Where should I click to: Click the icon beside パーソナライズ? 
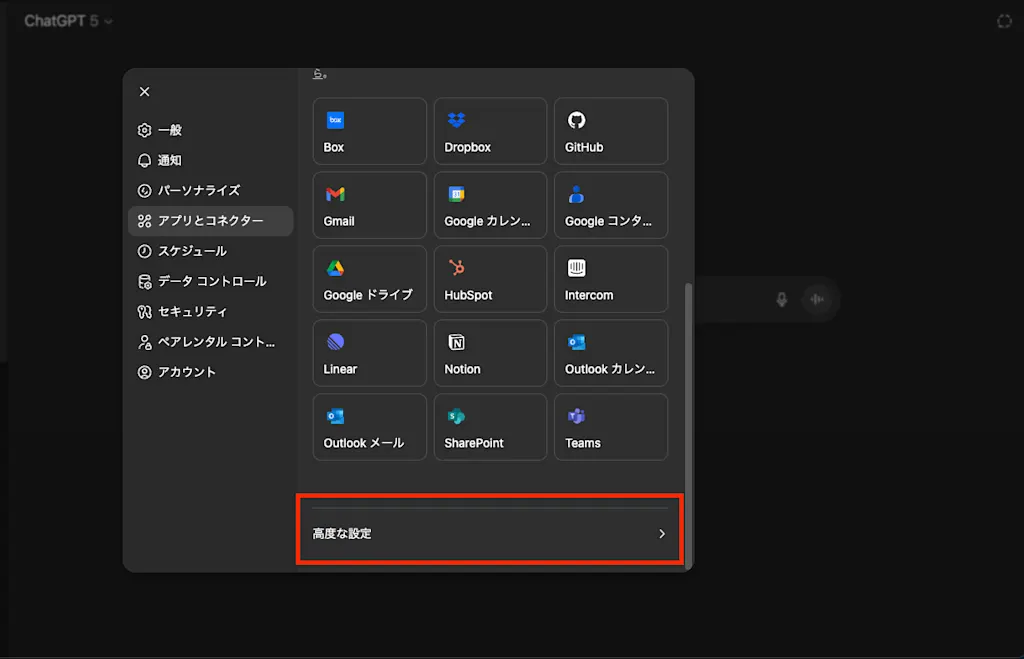pyautogui.click(x=144, y=191)
